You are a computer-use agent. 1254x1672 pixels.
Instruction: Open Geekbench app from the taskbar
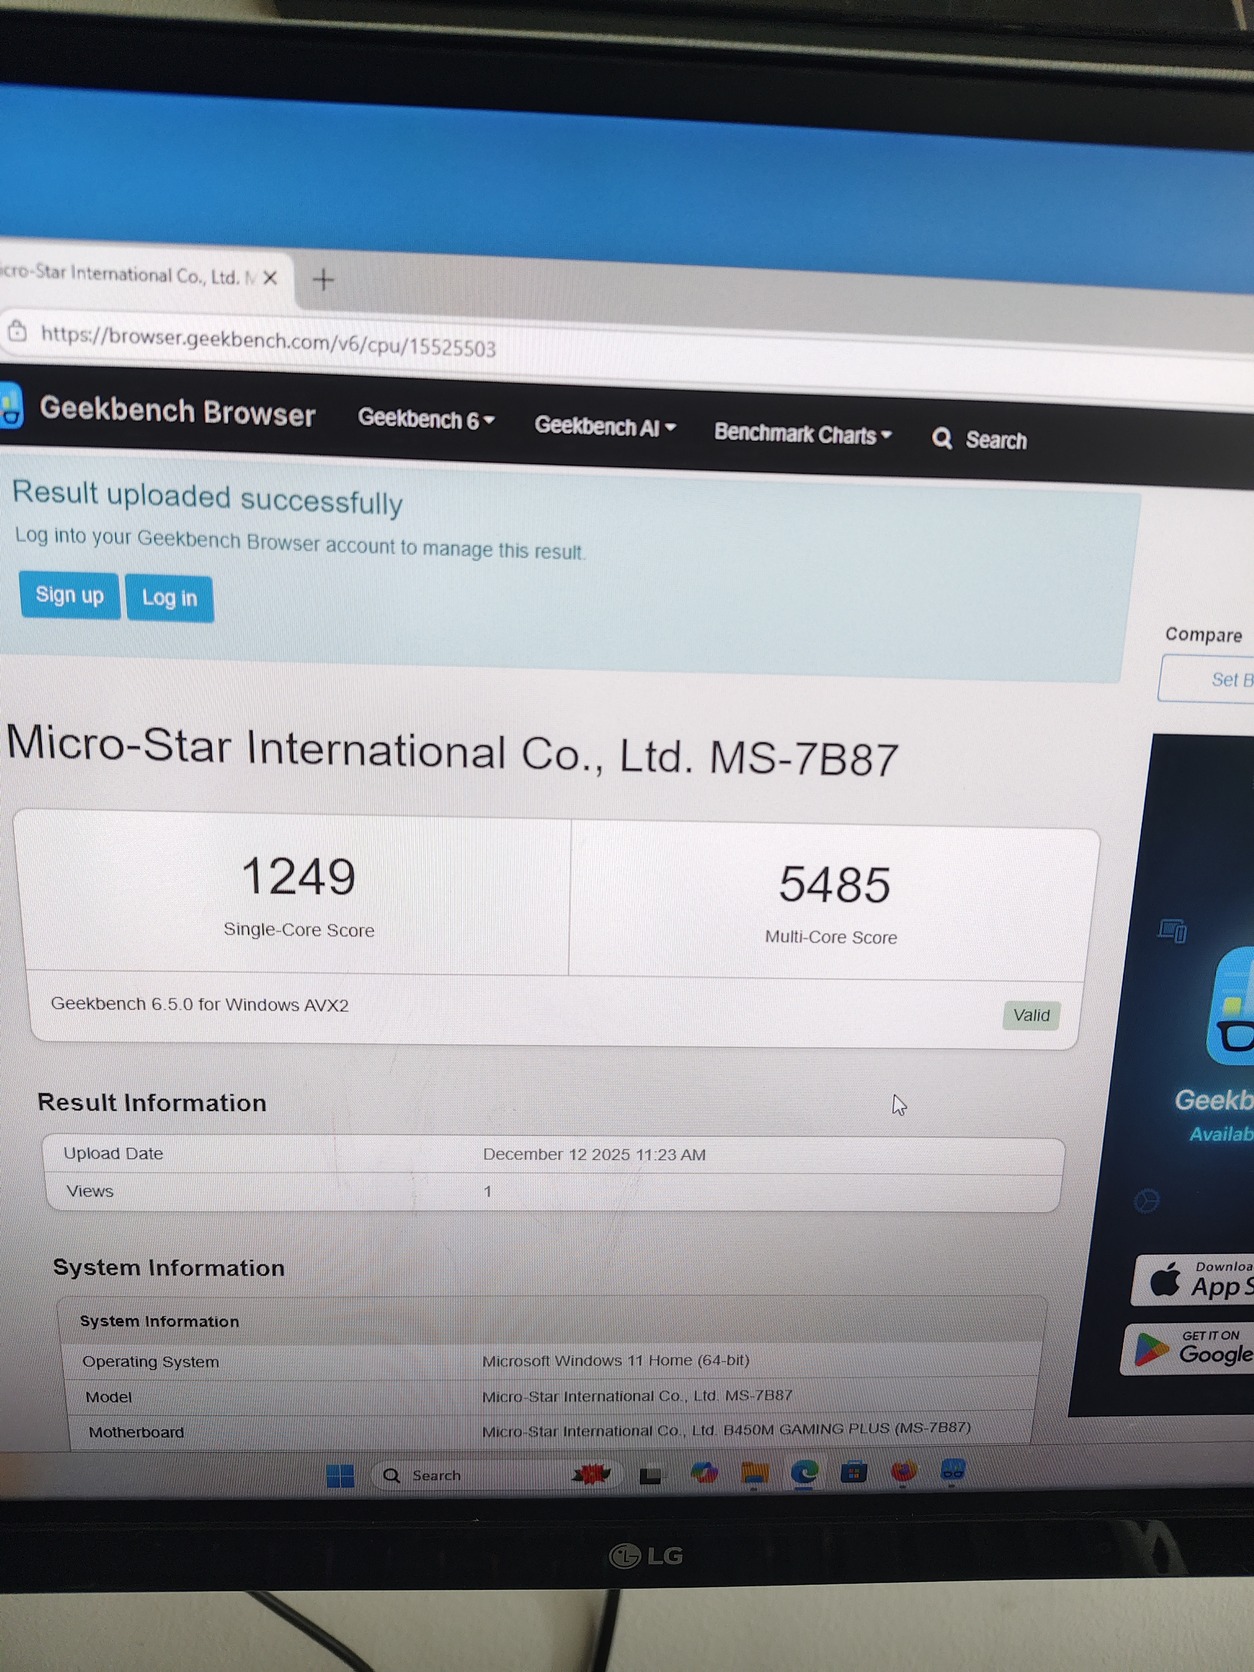point(953,1470)
